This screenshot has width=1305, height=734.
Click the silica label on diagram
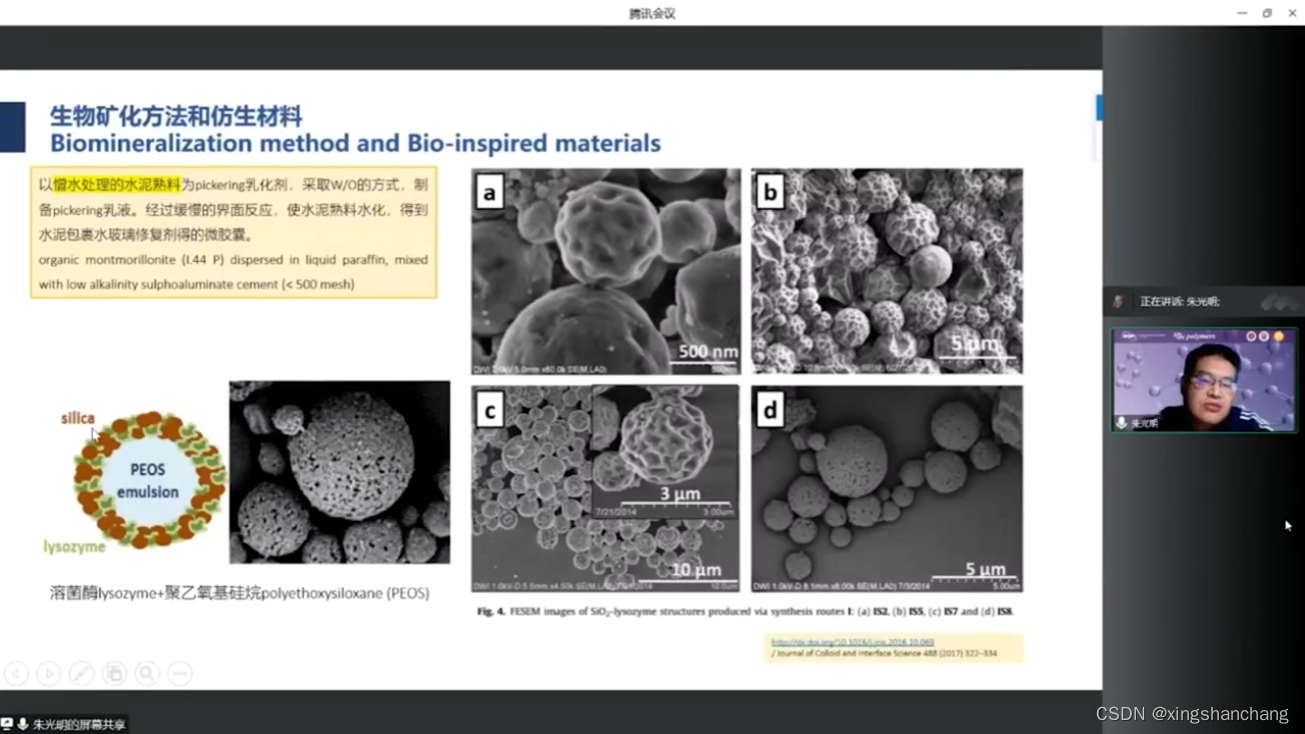[x=77, y=418]
